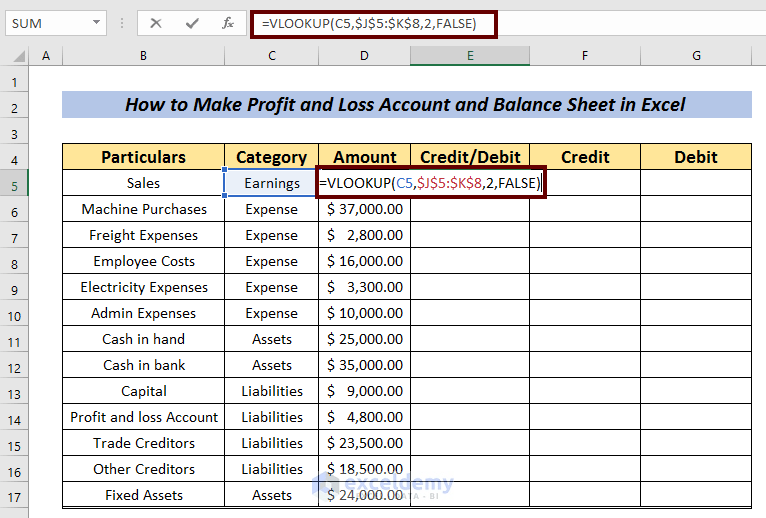Select the Machine Purchases cell
This screenshot has width=766, height=518.
click(144, 209)
